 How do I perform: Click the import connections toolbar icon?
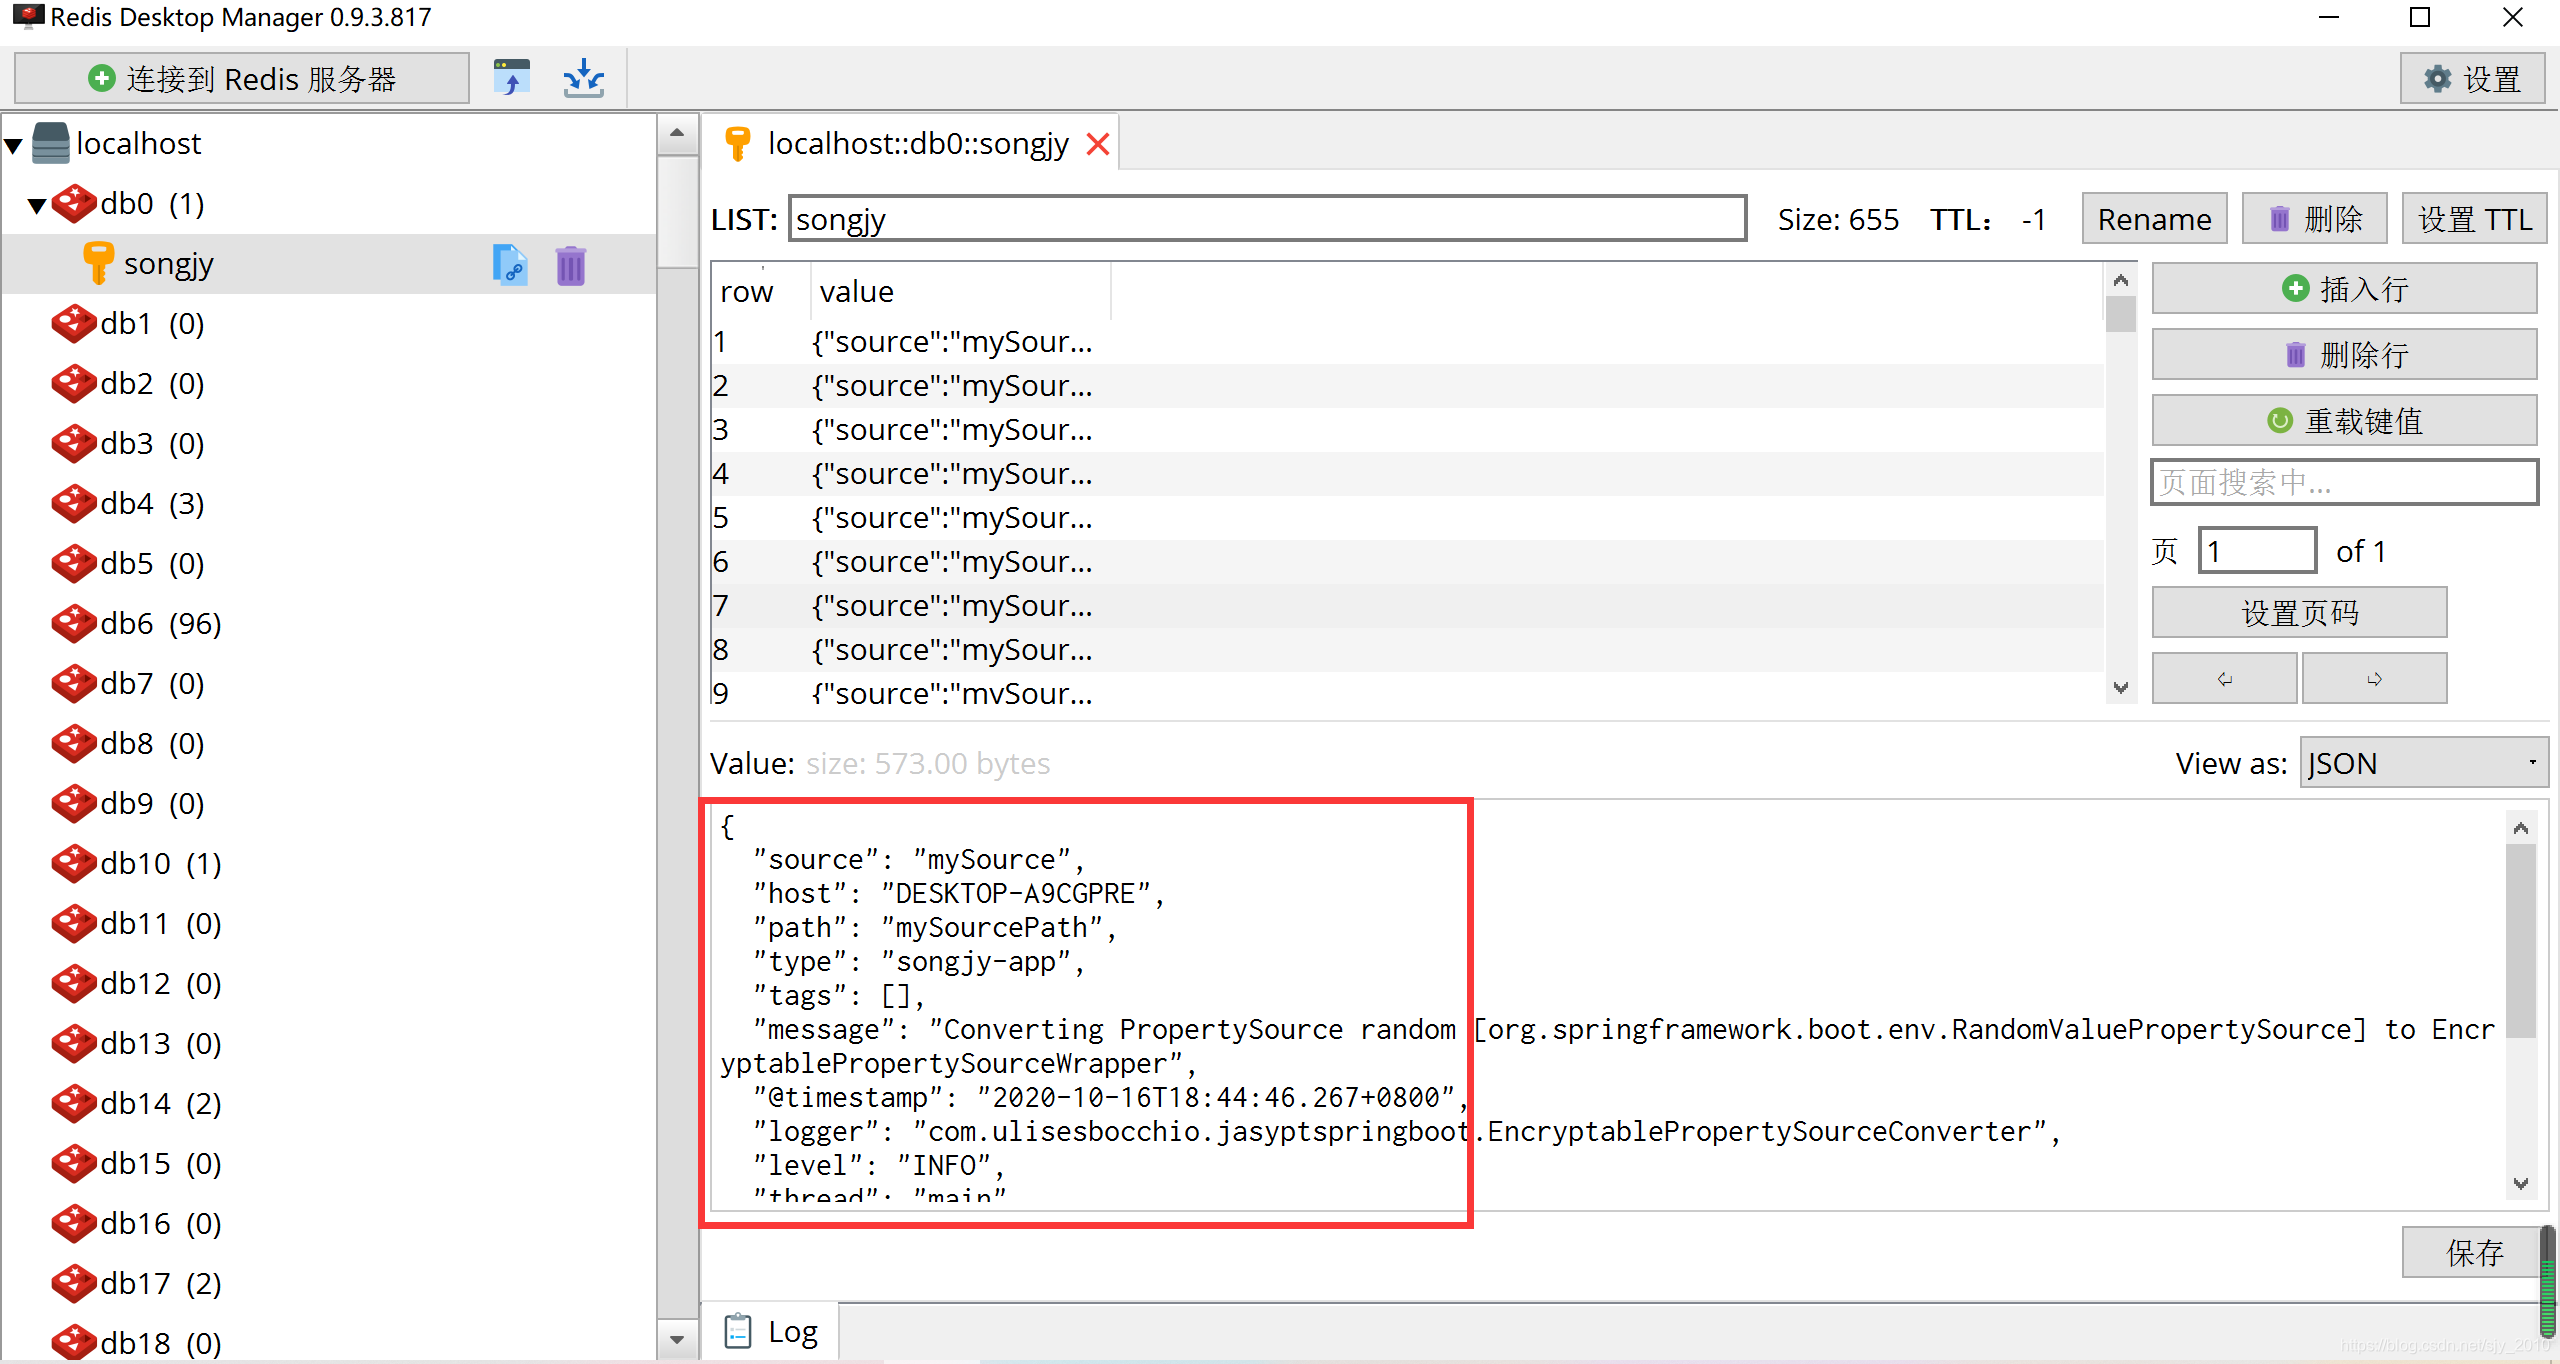pyautogui.click(x=512, y=78)
